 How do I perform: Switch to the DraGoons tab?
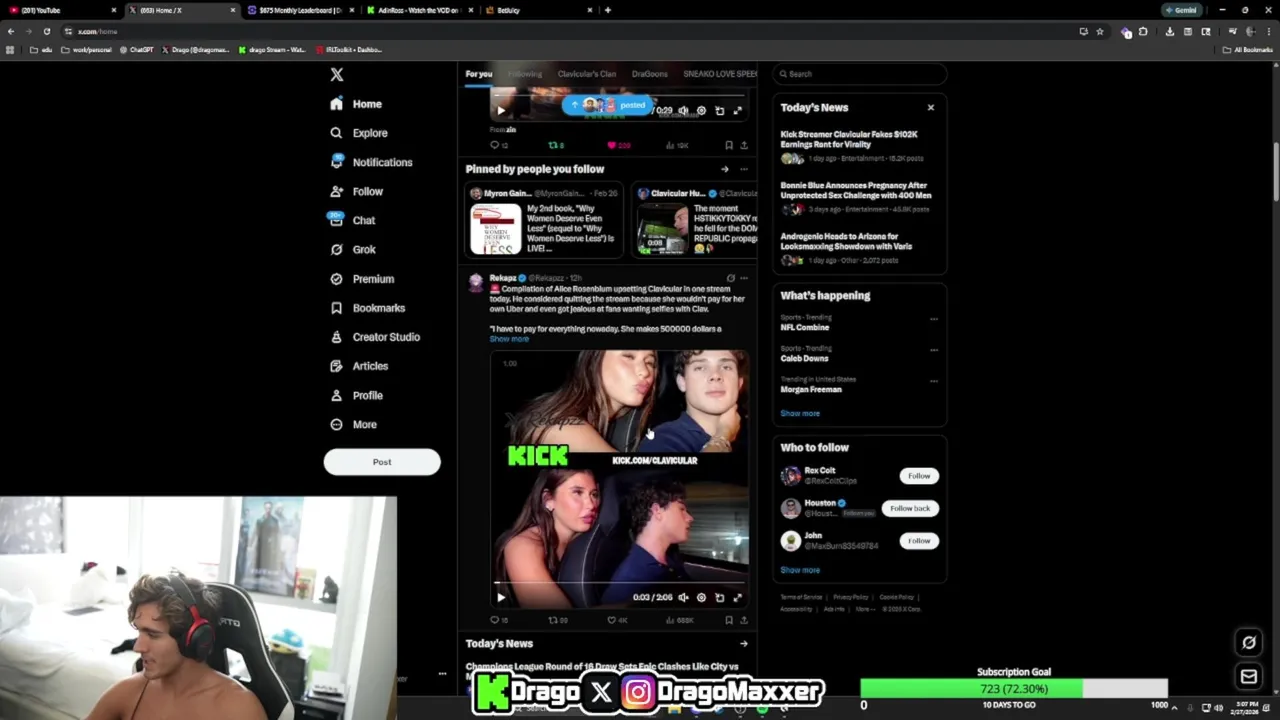(x=649, y=74)
